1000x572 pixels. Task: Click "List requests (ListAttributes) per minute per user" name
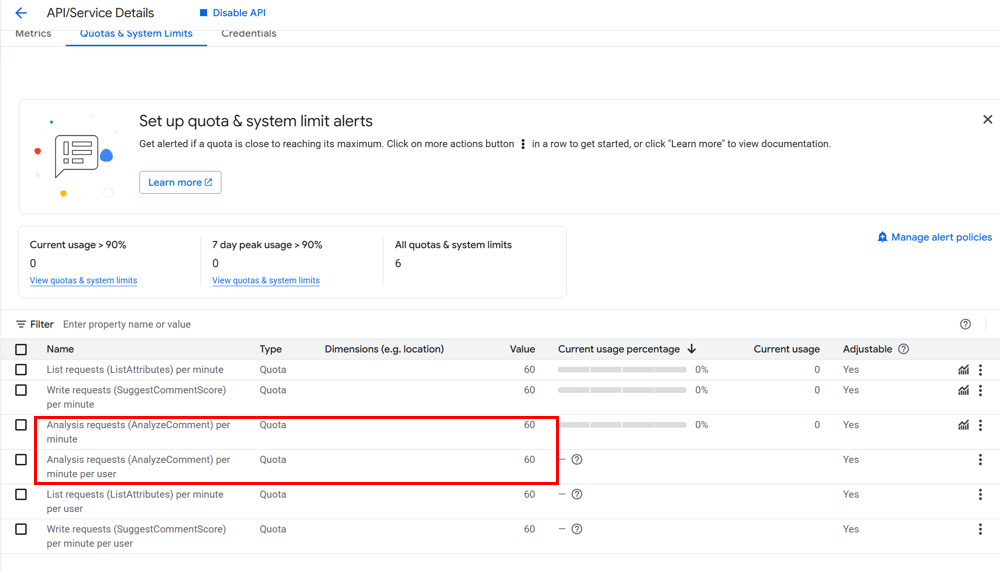click(135, 502)
